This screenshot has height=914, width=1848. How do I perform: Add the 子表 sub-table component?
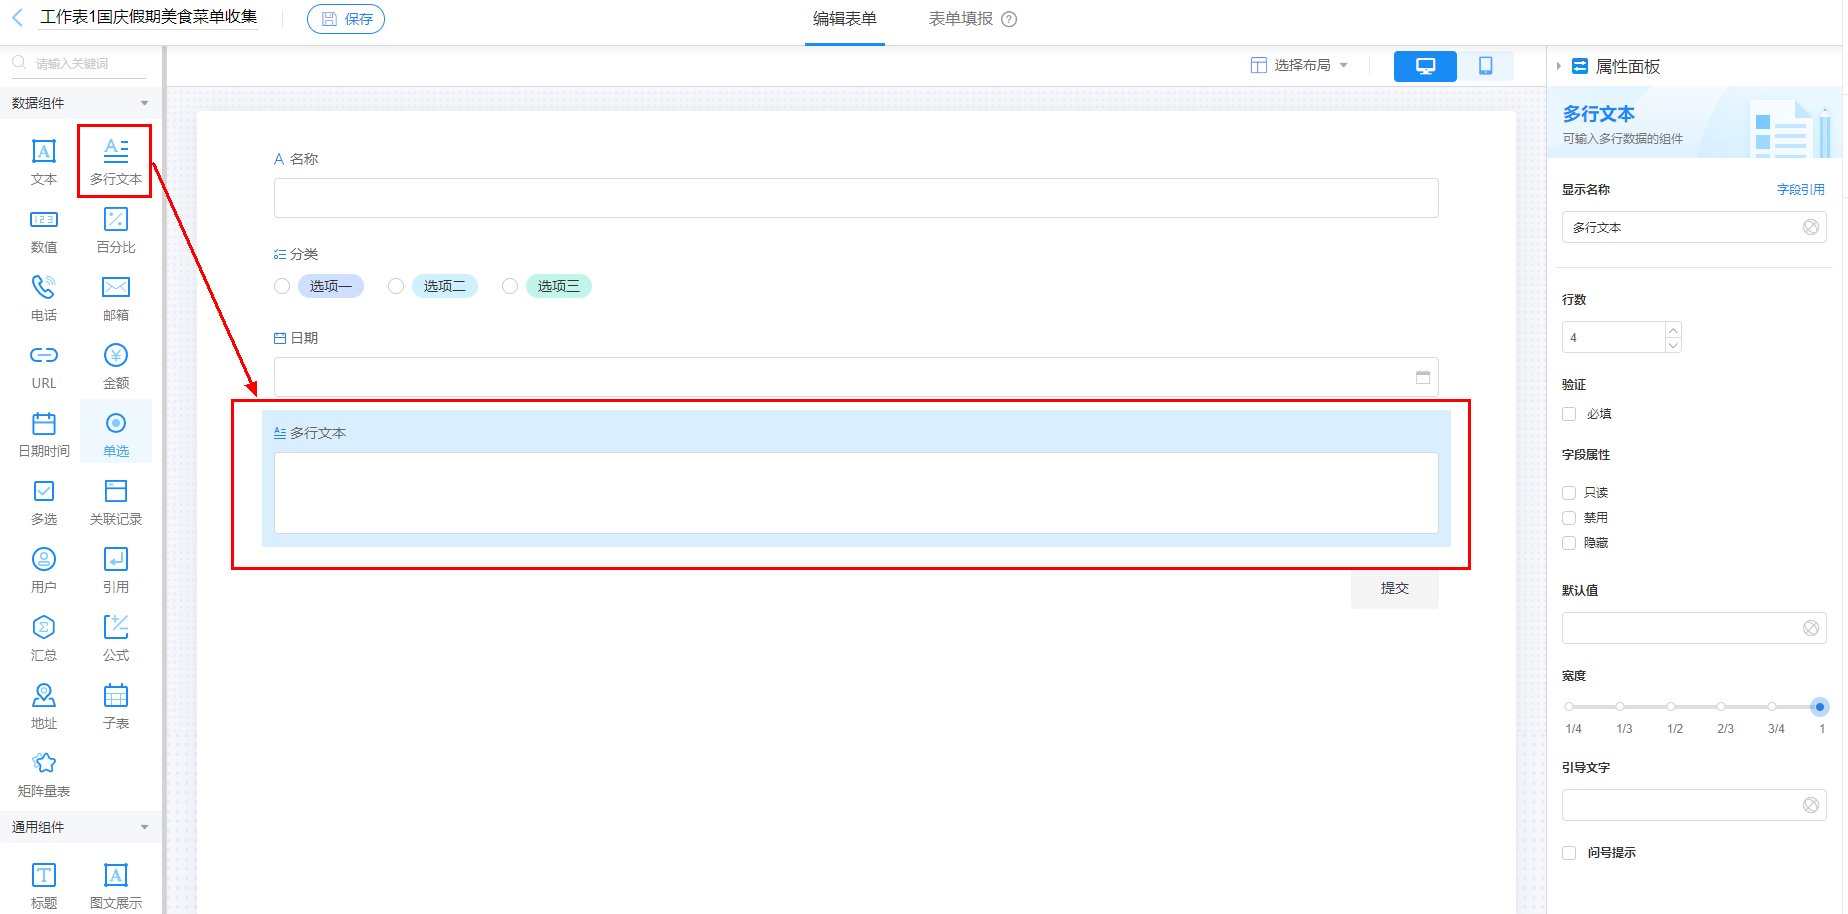point(116,707)
